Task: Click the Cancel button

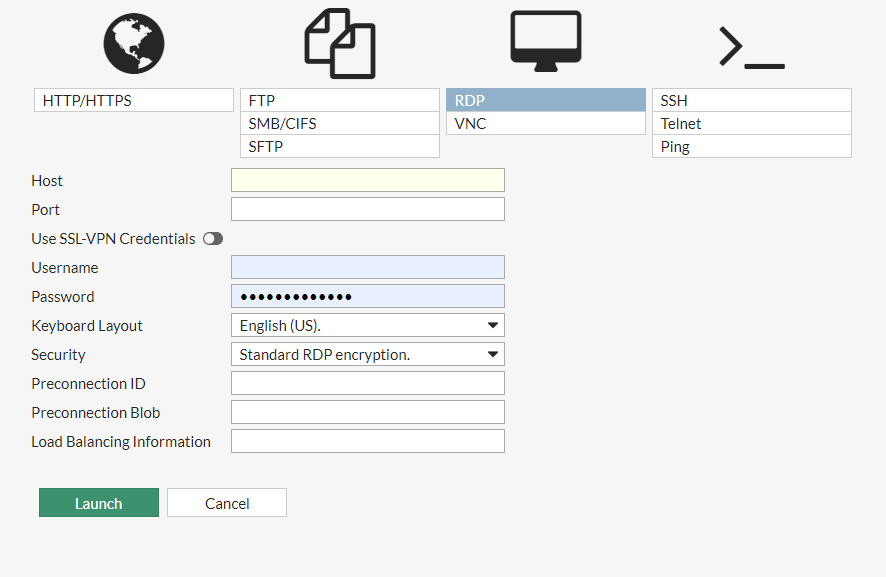Action: click(227, 503)
